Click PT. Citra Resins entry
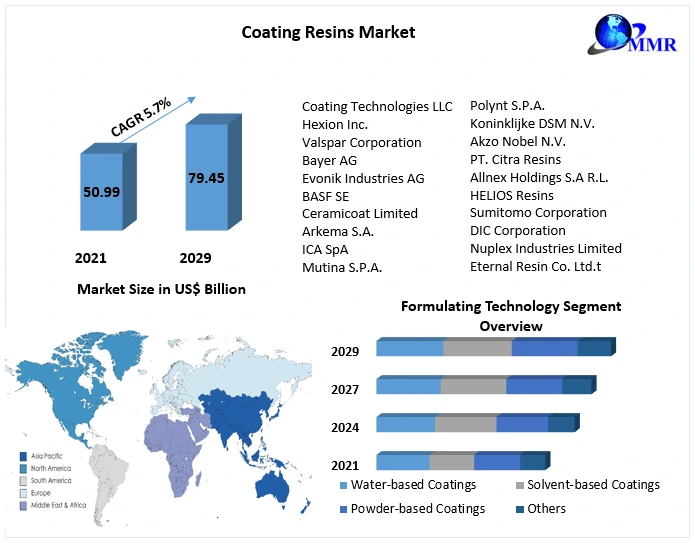 pyautogui.click(x=515, y=159)
